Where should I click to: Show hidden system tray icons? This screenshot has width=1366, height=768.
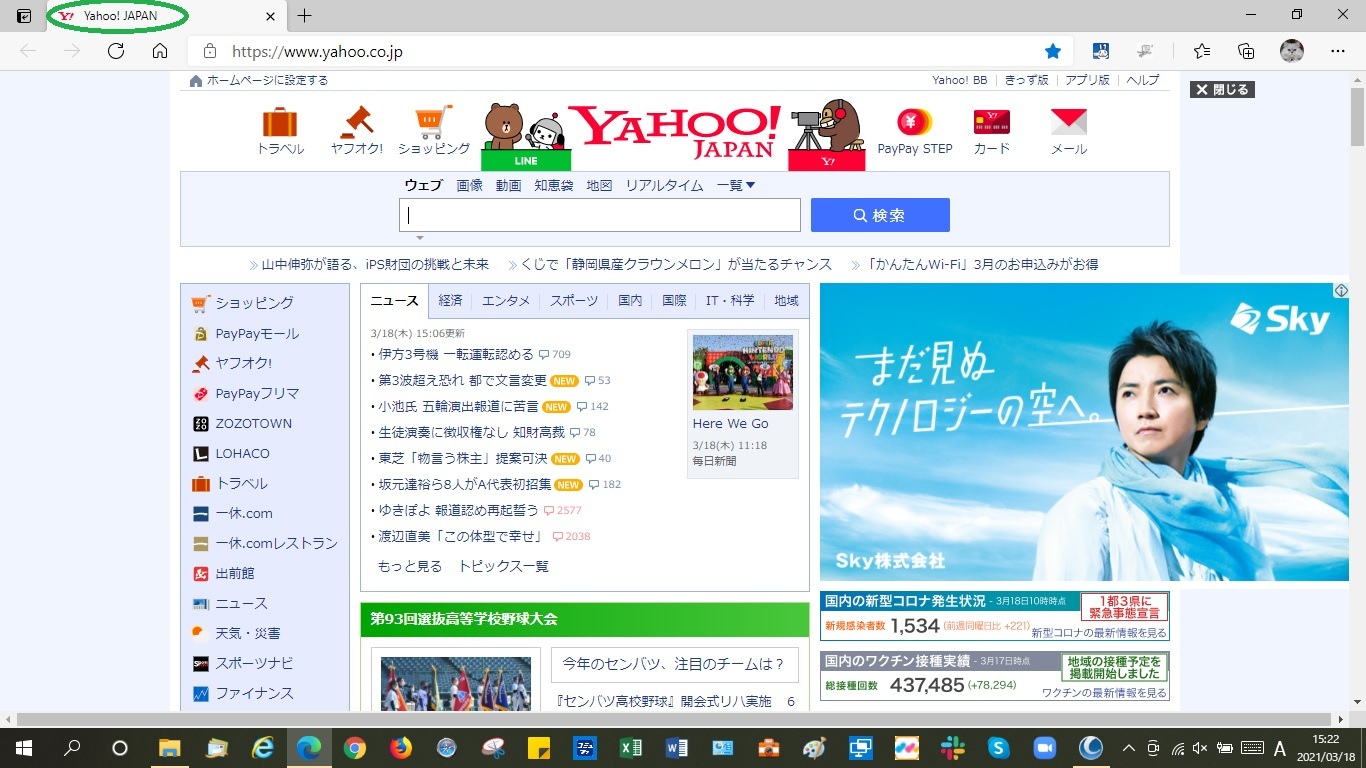[x=1129, y=748]
